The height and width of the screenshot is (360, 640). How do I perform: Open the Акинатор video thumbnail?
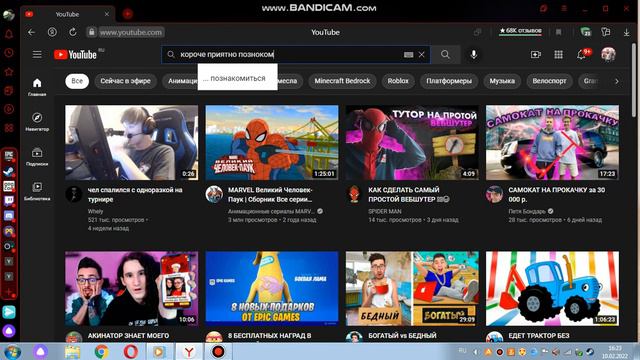pos(131,288)
